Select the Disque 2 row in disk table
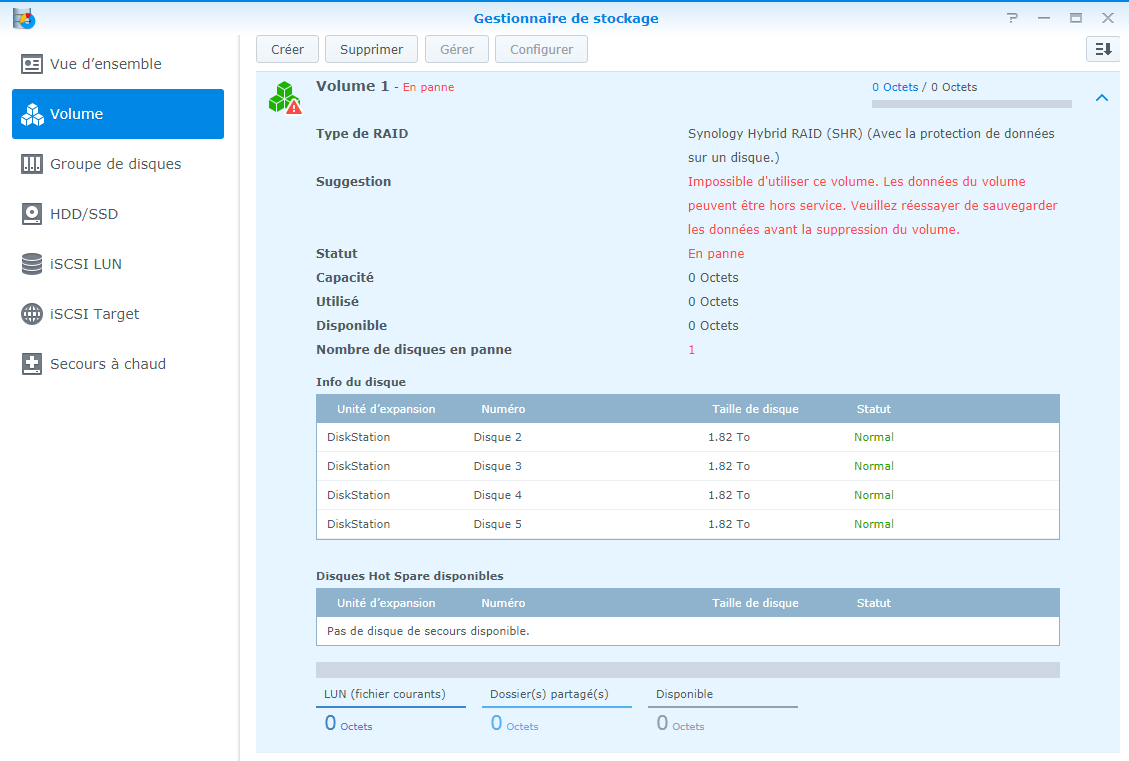Image resolution: width=1129 pixels, height=761 pixels. tap(687, 437)
